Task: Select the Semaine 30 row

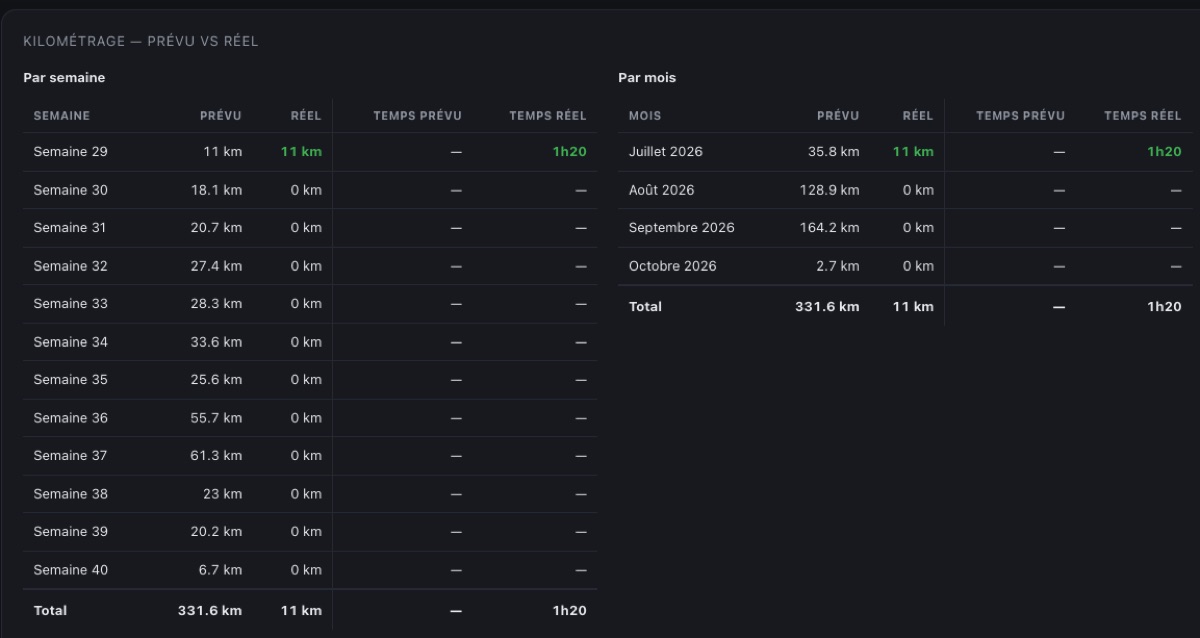Action: pyautogui.click(x=310, y=190)
